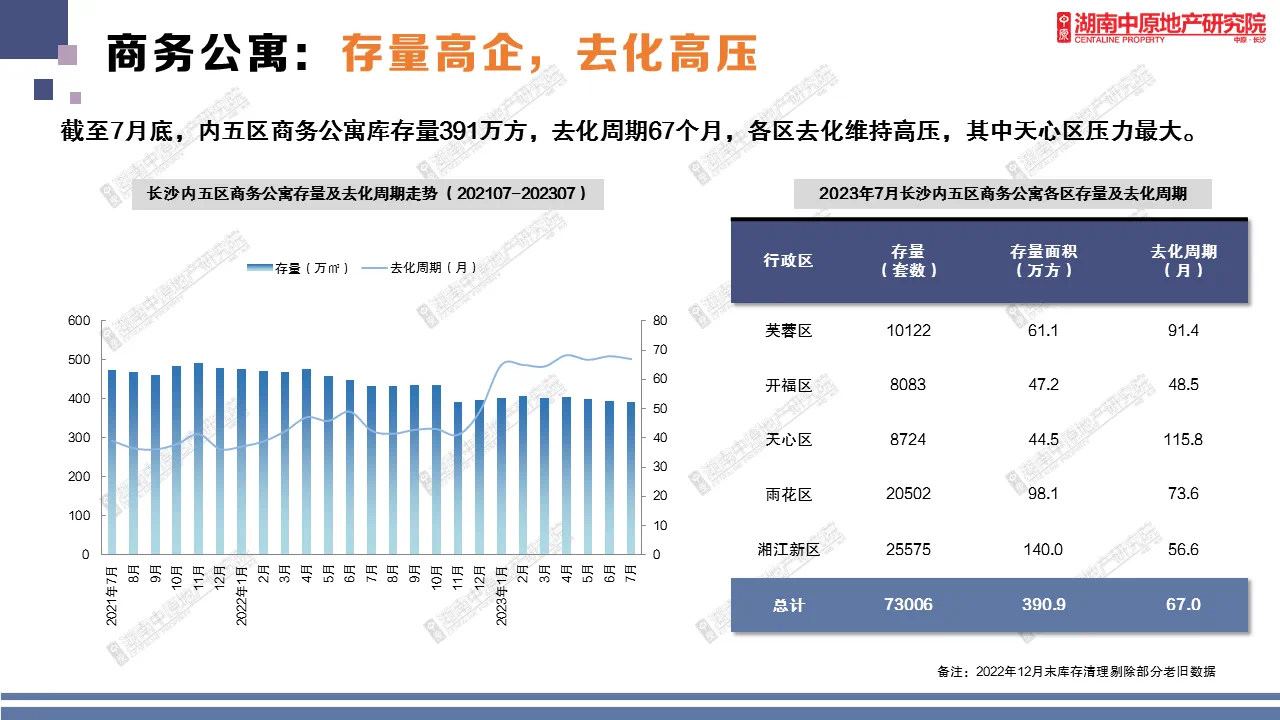Viewport: 1280px width, 720px height.
Task: Click the 雨花区 area value 98.1
Action: click(1043, 494)
